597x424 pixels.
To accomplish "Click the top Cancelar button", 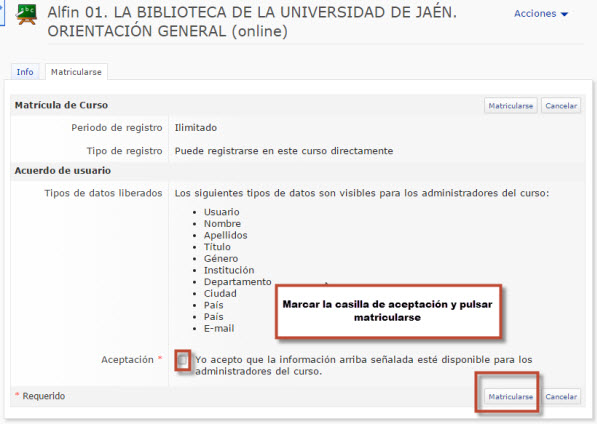I will [561, 106].
